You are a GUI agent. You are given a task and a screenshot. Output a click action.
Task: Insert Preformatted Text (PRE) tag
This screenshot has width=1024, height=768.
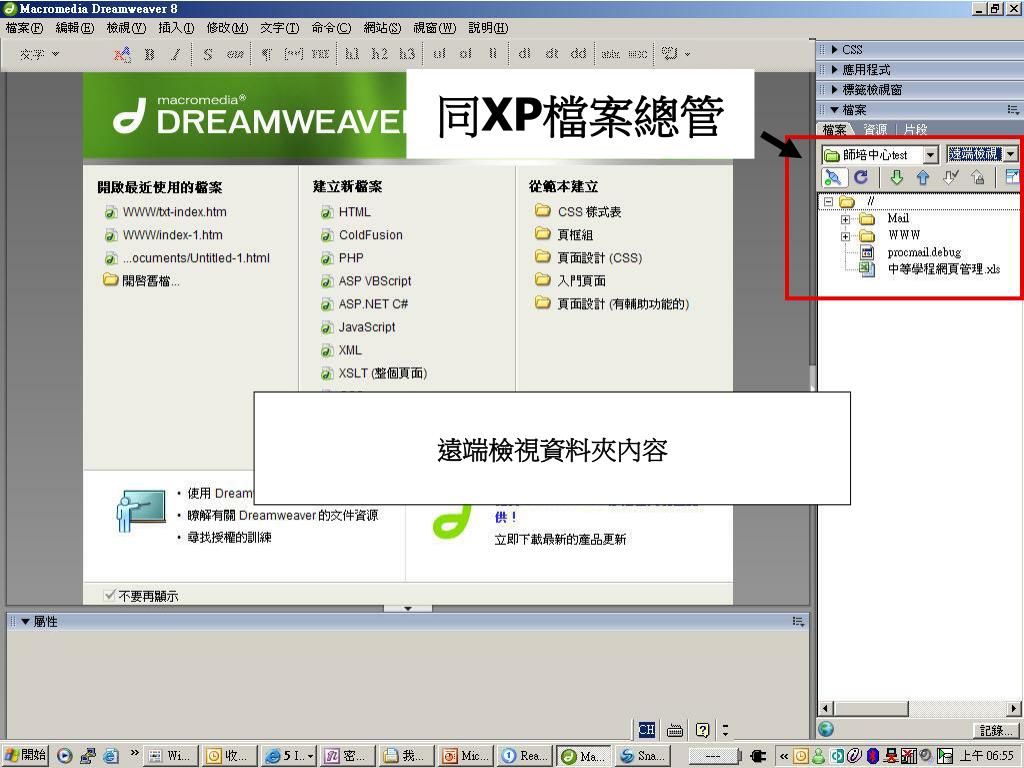(x=320, y=54)
